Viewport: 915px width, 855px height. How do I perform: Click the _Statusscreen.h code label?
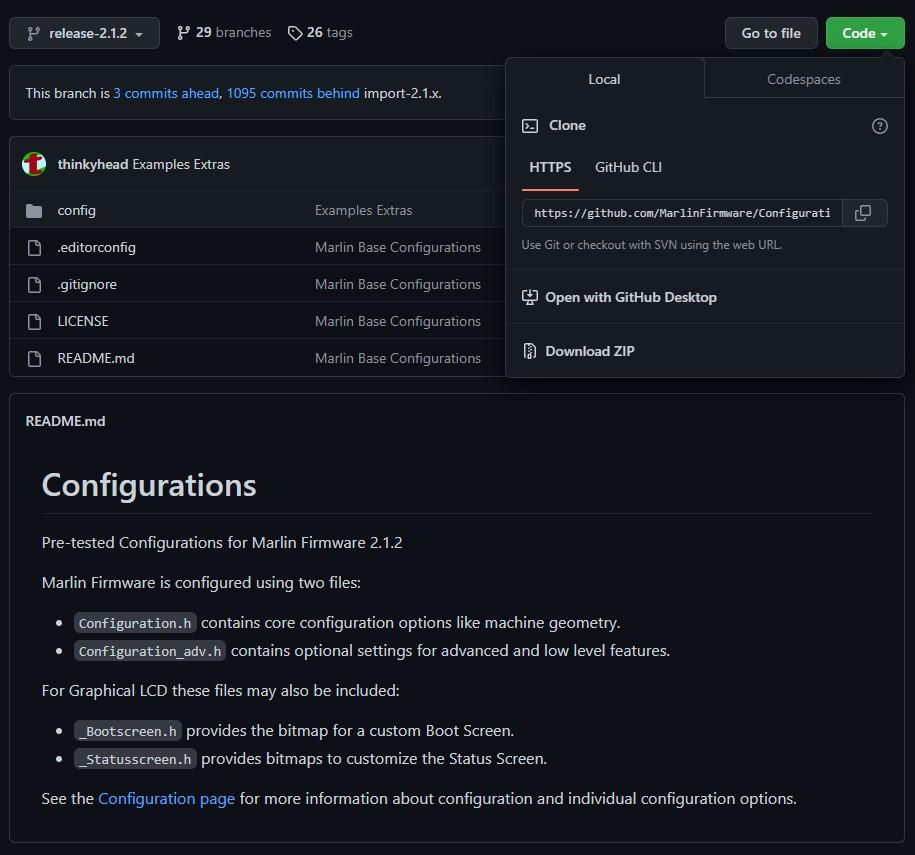[135, 759]
